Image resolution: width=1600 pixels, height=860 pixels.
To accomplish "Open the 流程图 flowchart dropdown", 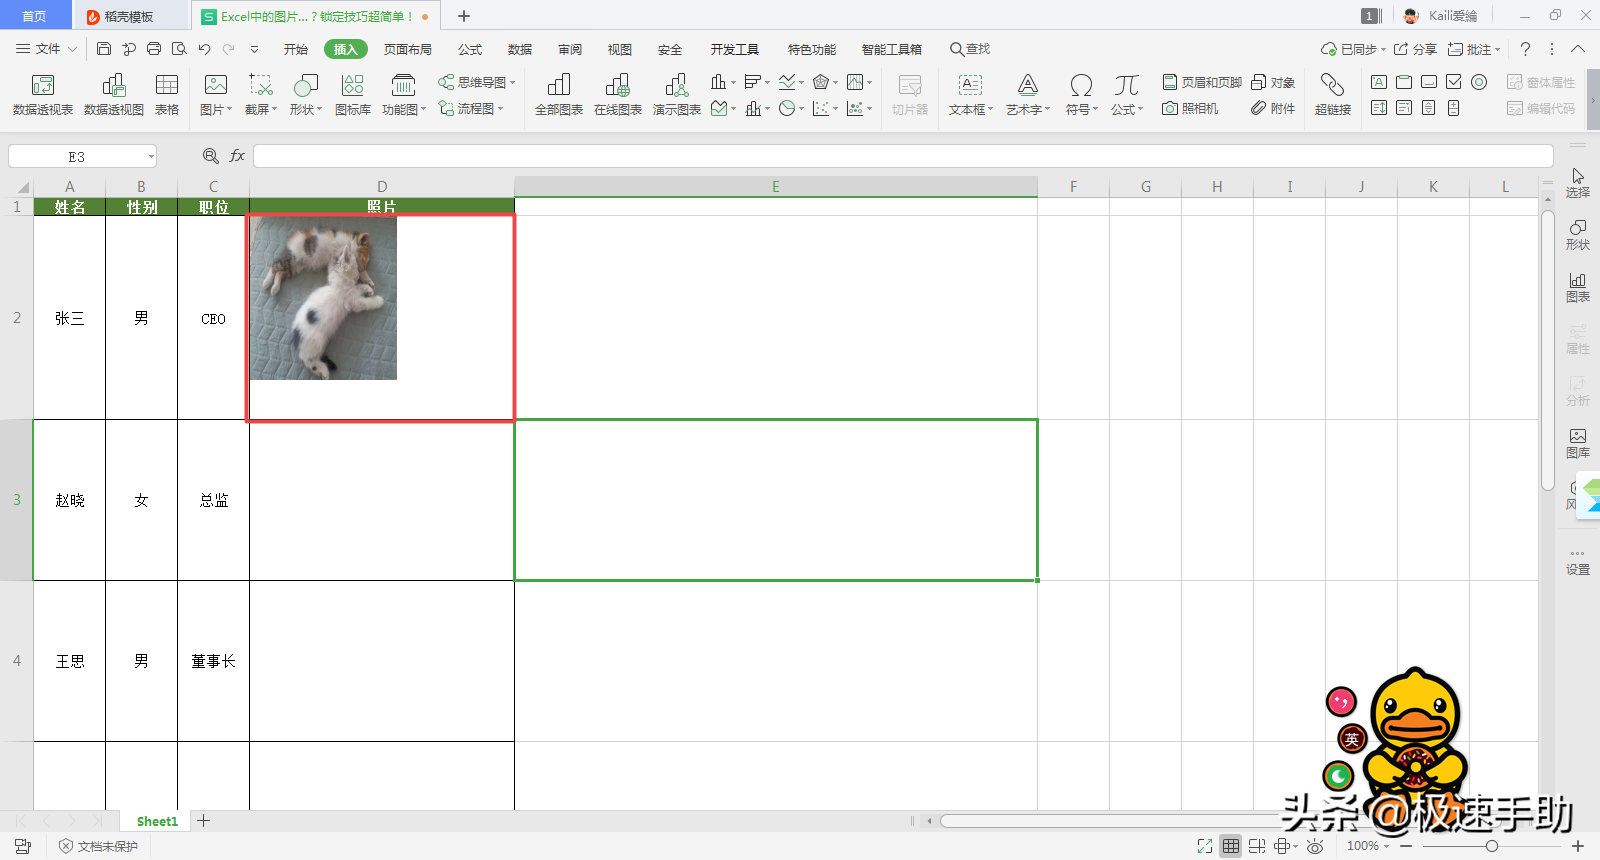I will [471, 108].
